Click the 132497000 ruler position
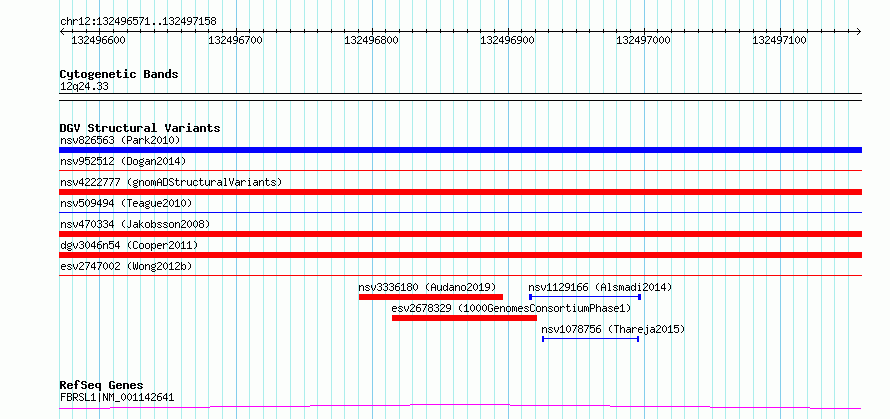The width and height of the screenshot is (890, 419). (x=643, y=40)
